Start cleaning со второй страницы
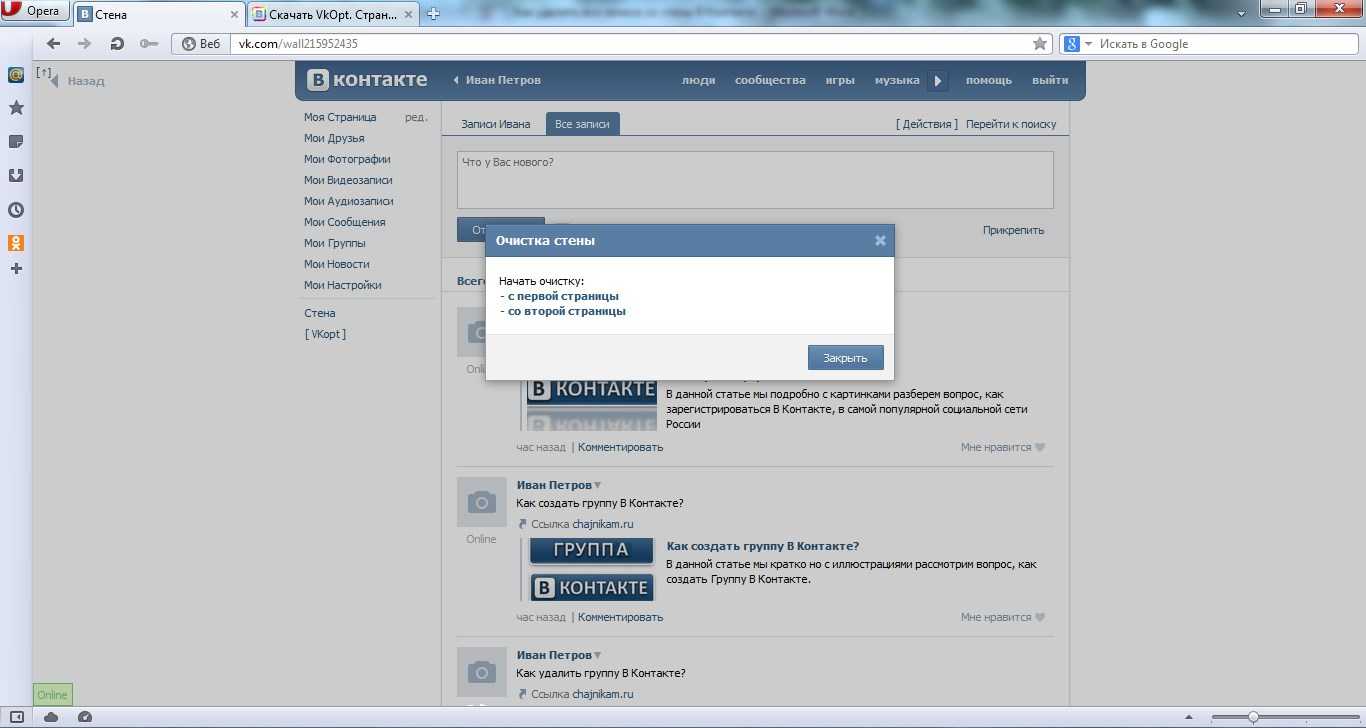 tap(567, 311)
